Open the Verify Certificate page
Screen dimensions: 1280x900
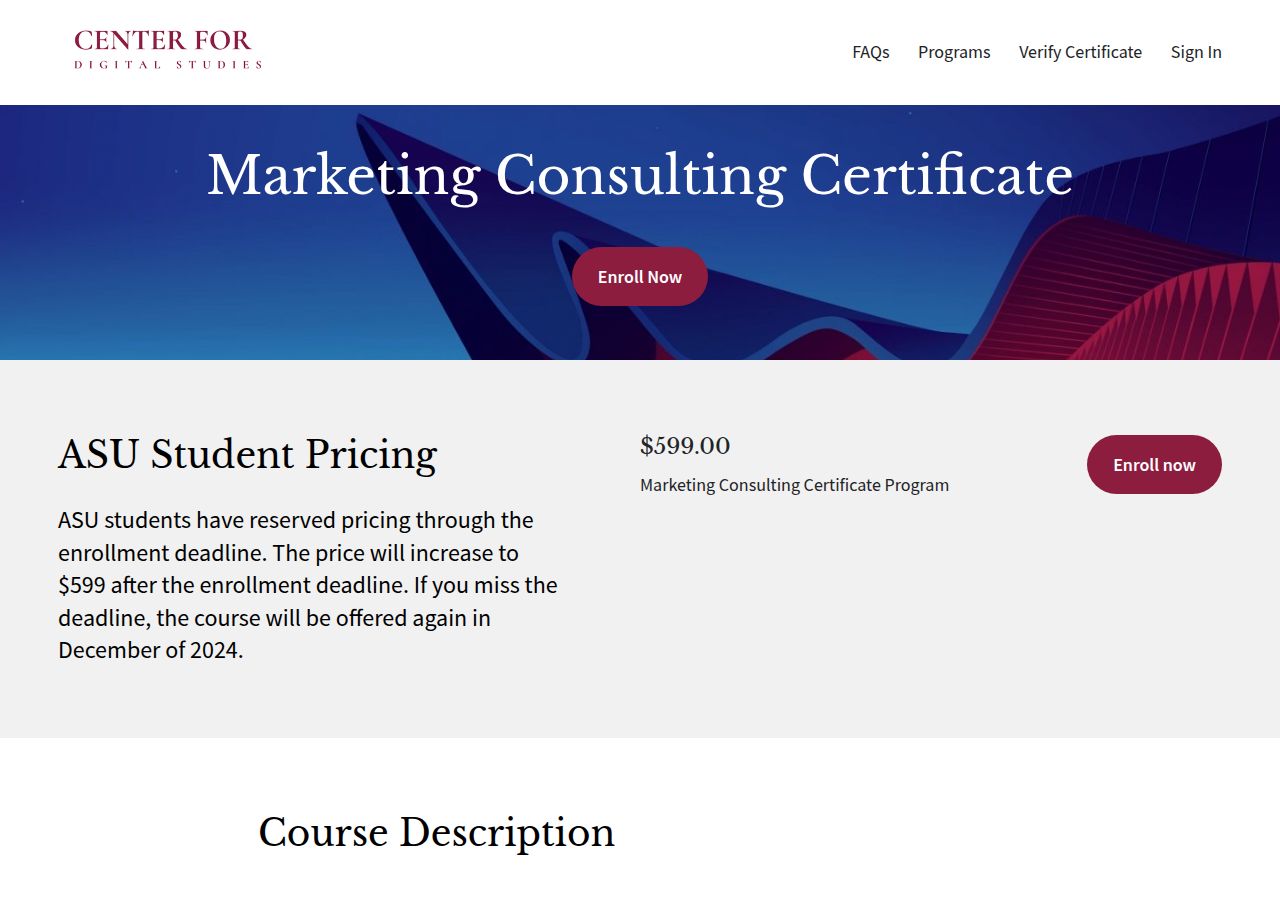(x=1080, y=52)
